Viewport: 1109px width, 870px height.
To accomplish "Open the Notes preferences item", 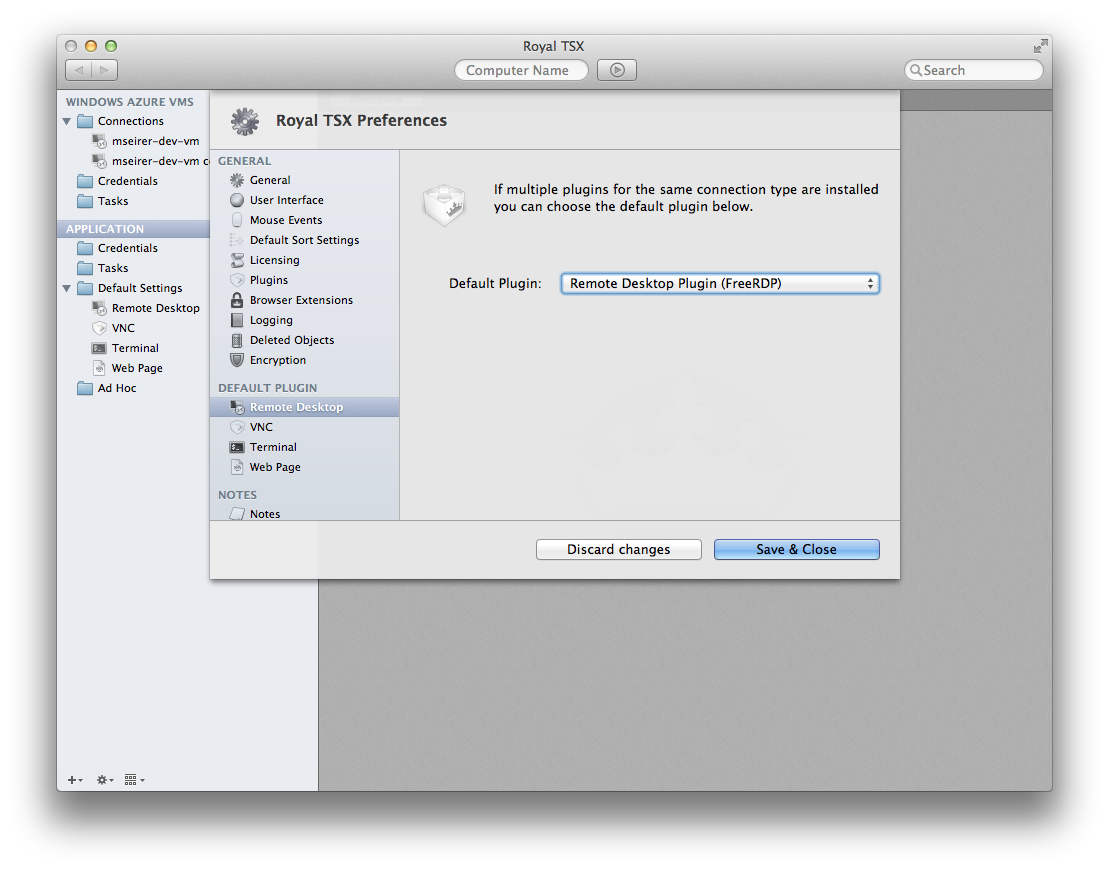I will (304, 514).
